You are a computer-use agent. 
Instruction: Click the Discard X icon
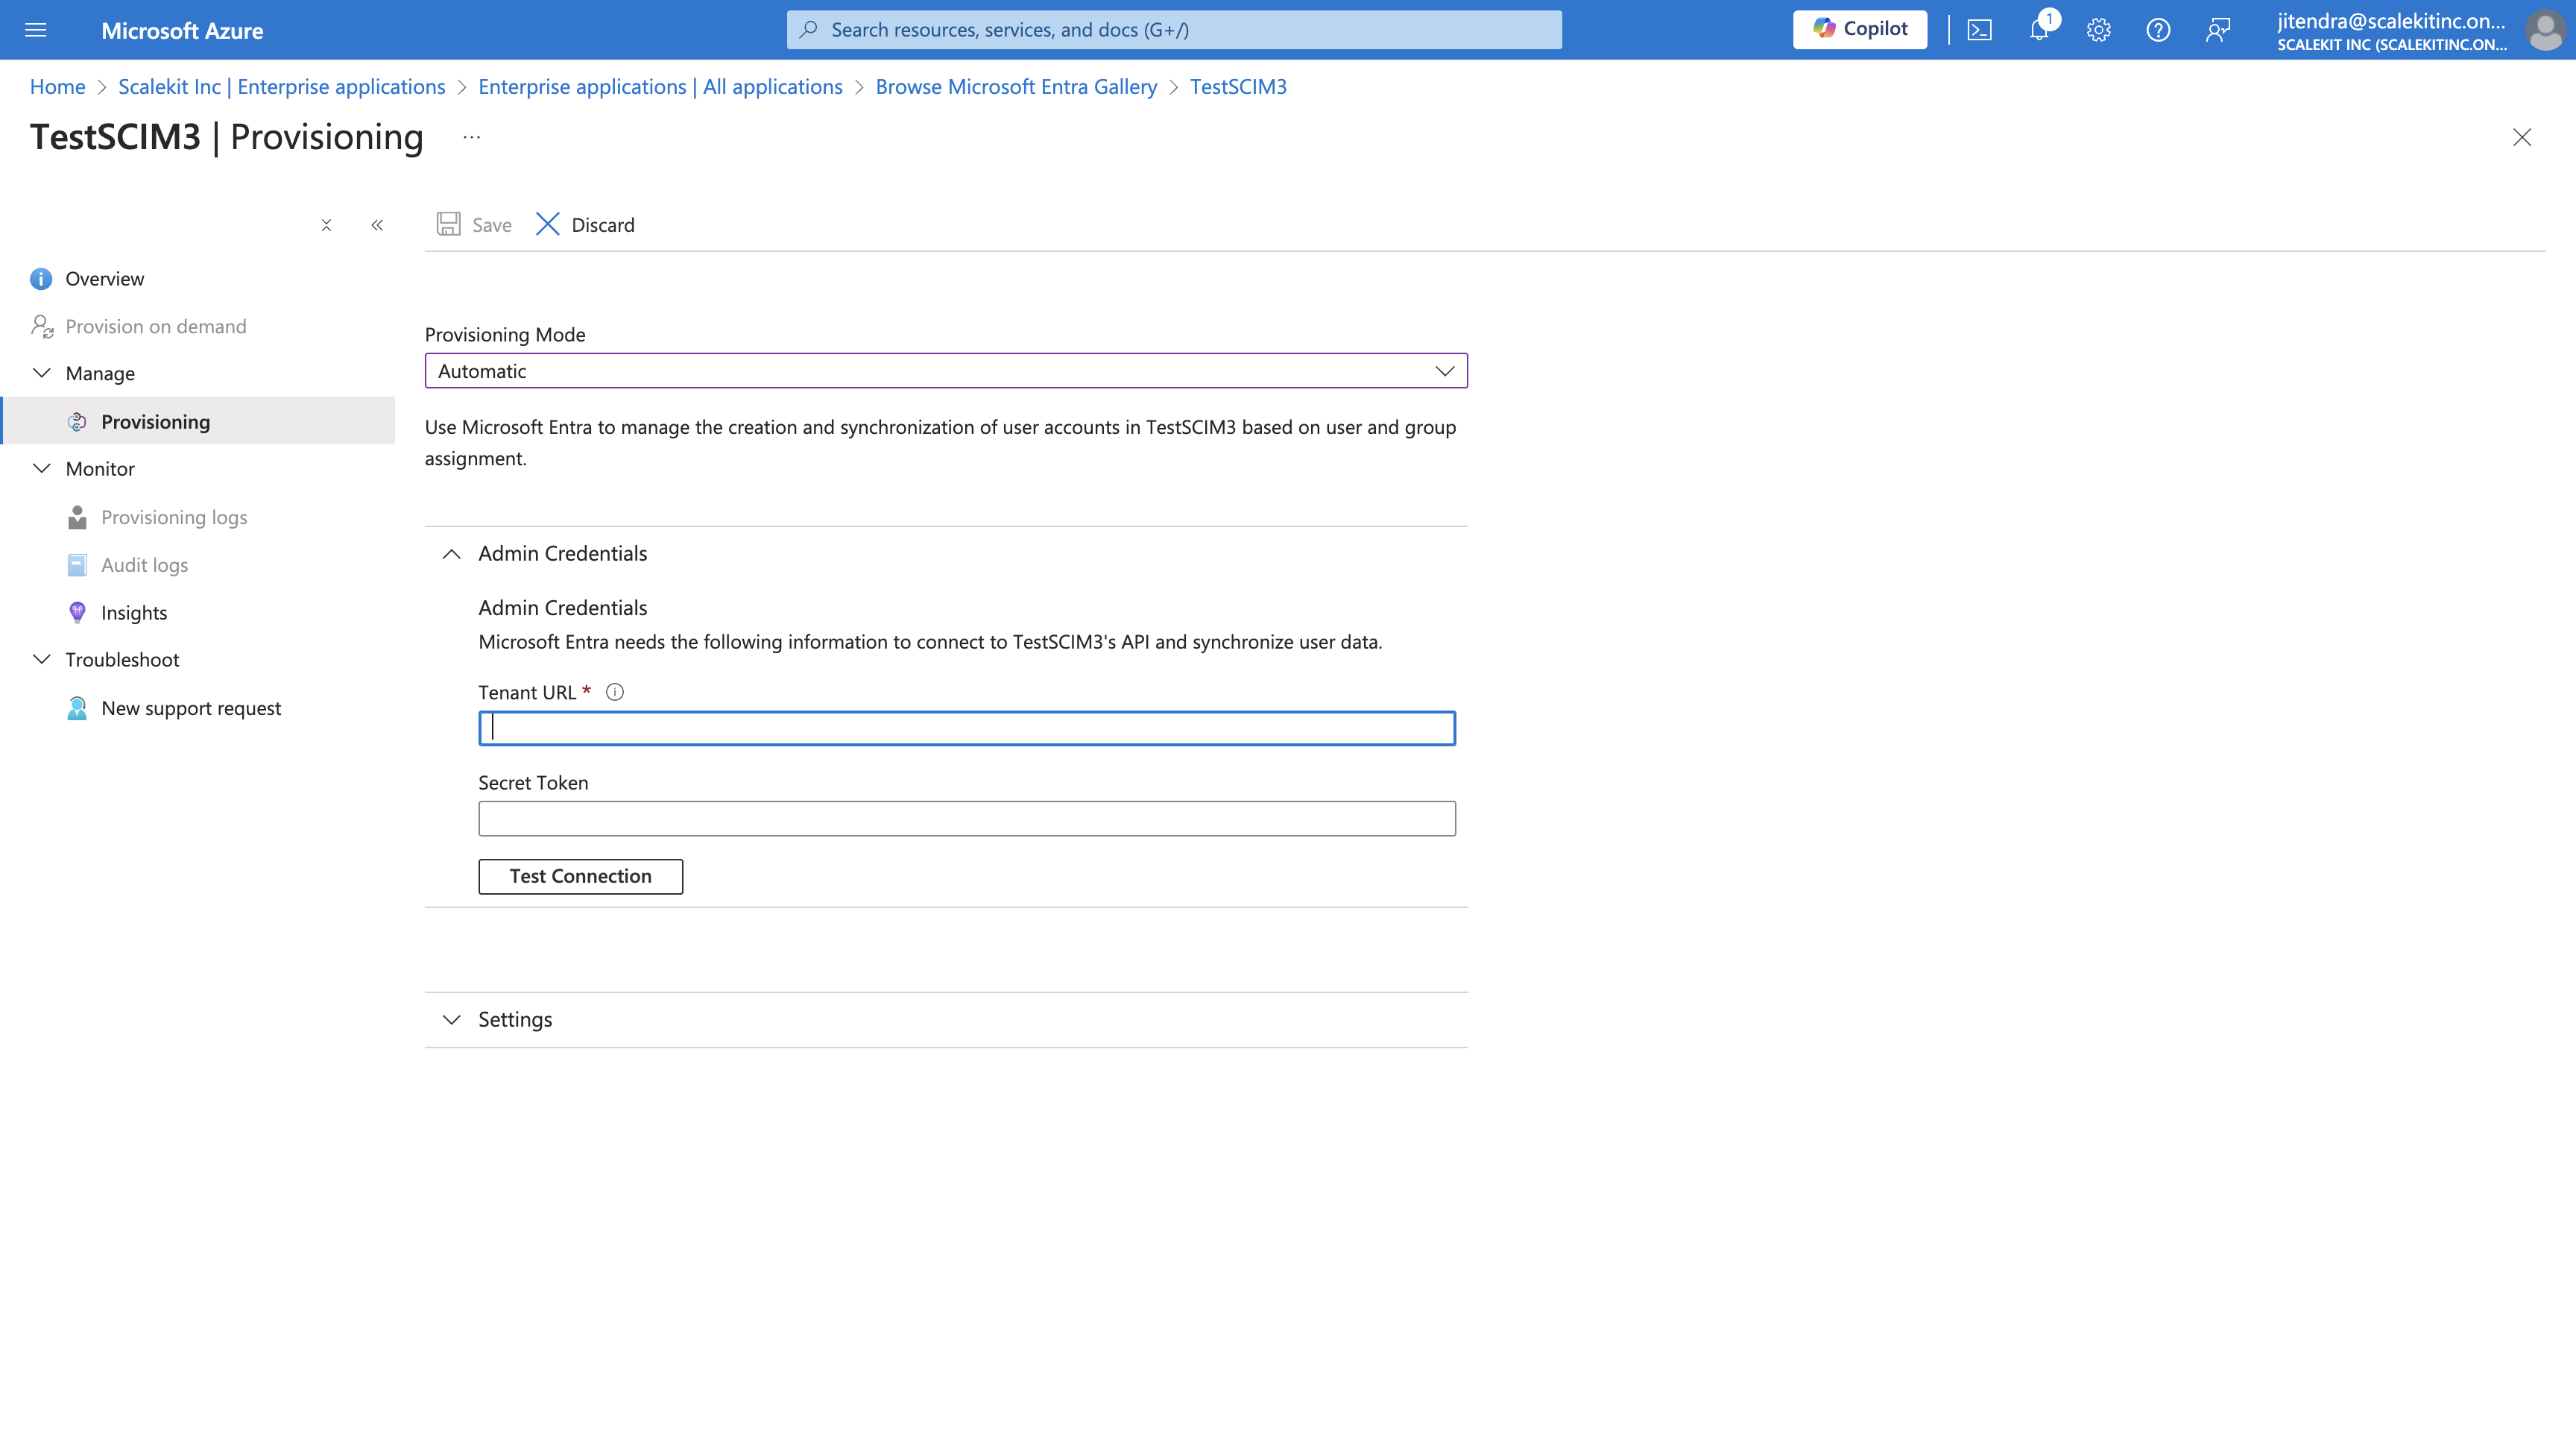tap(547, 224)
